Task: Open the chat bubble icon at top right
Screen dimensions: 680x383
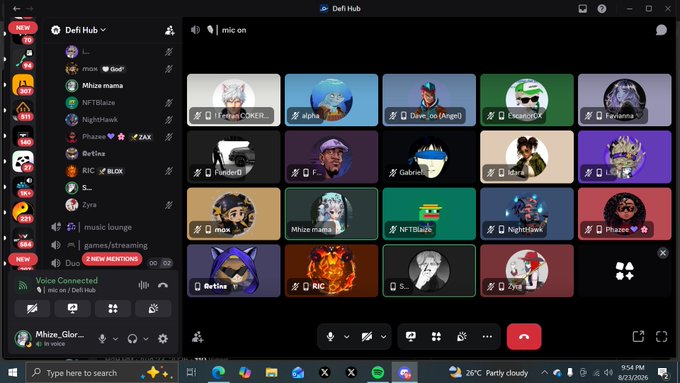Action: pyautogui.click(x=661, y=29)
